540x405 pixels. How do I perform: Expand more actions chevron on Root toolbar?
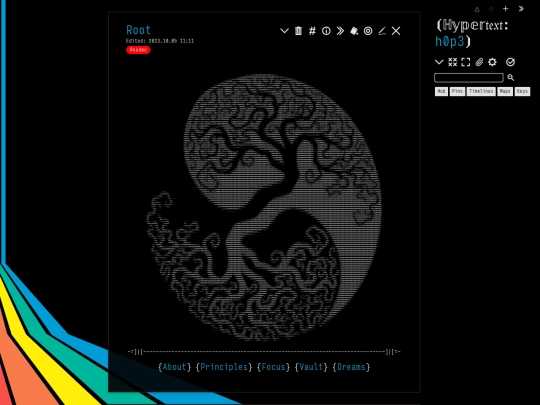284,31
